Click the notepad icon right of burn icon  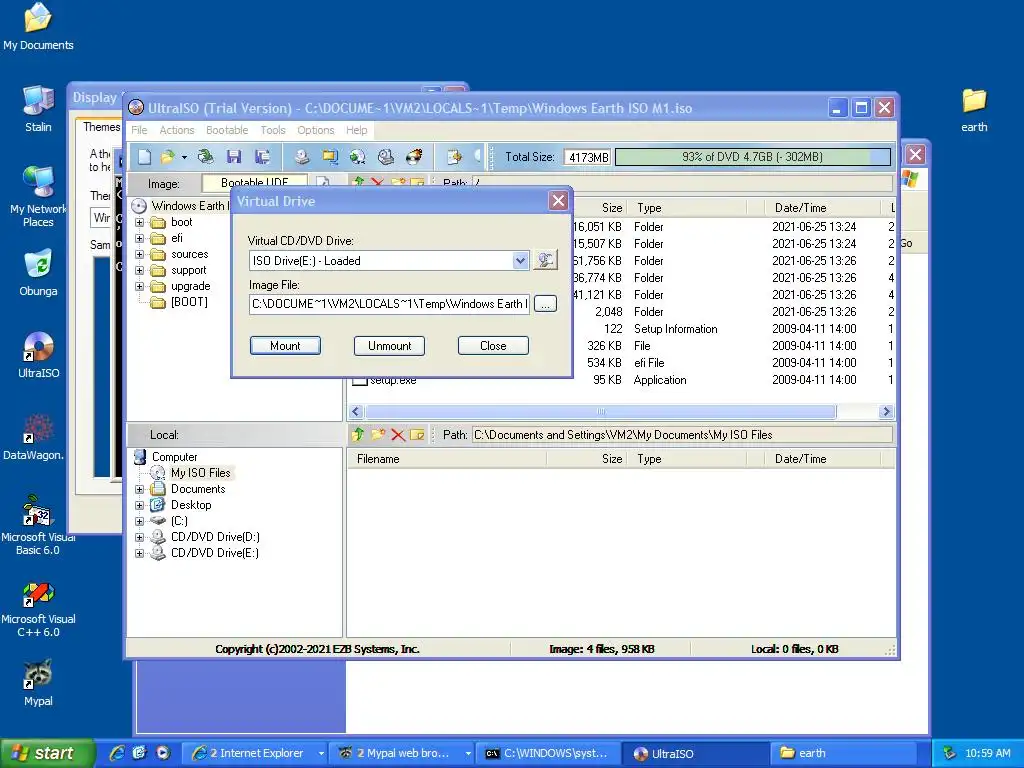click(454, 157)
